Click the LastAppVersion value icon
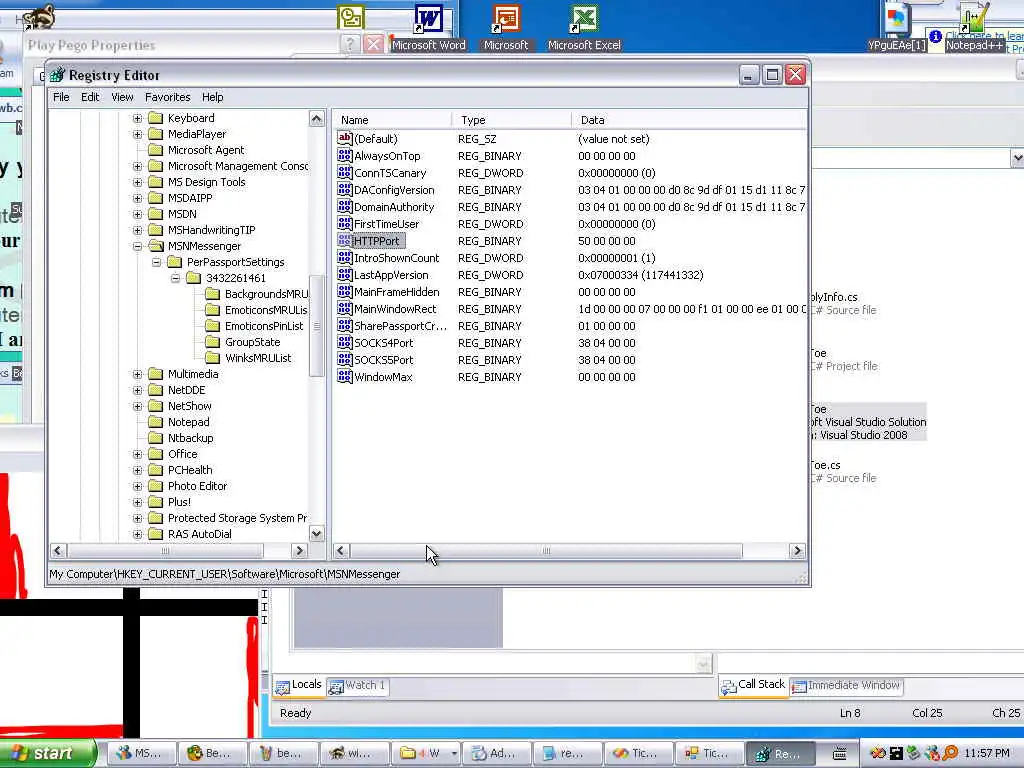The height and width of the screenshot is (768, 1024). click(344, 274)
